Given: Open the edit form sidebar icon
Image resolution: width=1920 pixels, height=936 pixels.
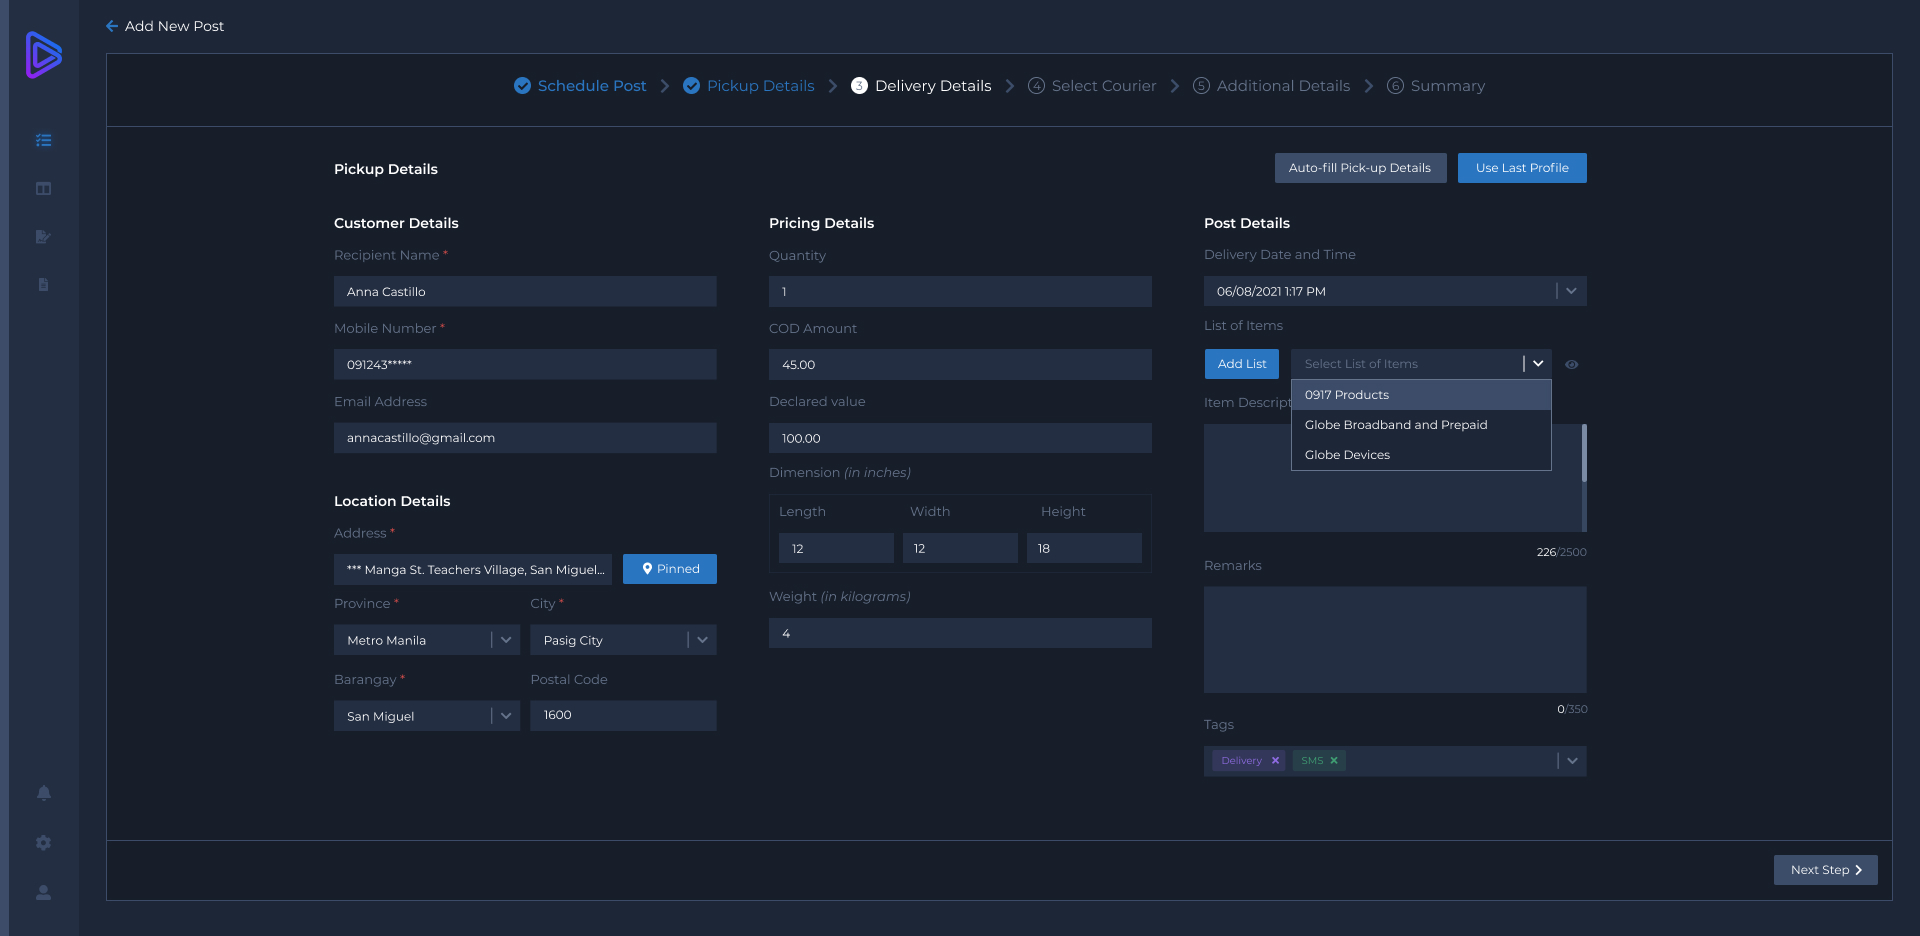Looking at the screenshot, I should pos(43,237).
